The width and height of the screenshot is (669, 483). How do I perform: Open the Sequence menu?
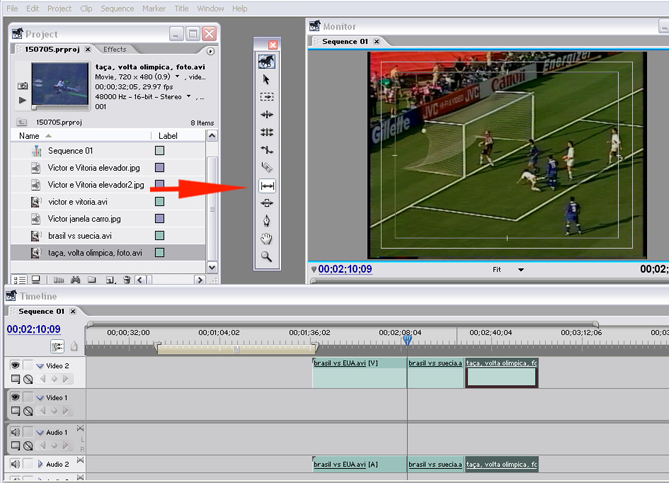click(x=117, y=8)
